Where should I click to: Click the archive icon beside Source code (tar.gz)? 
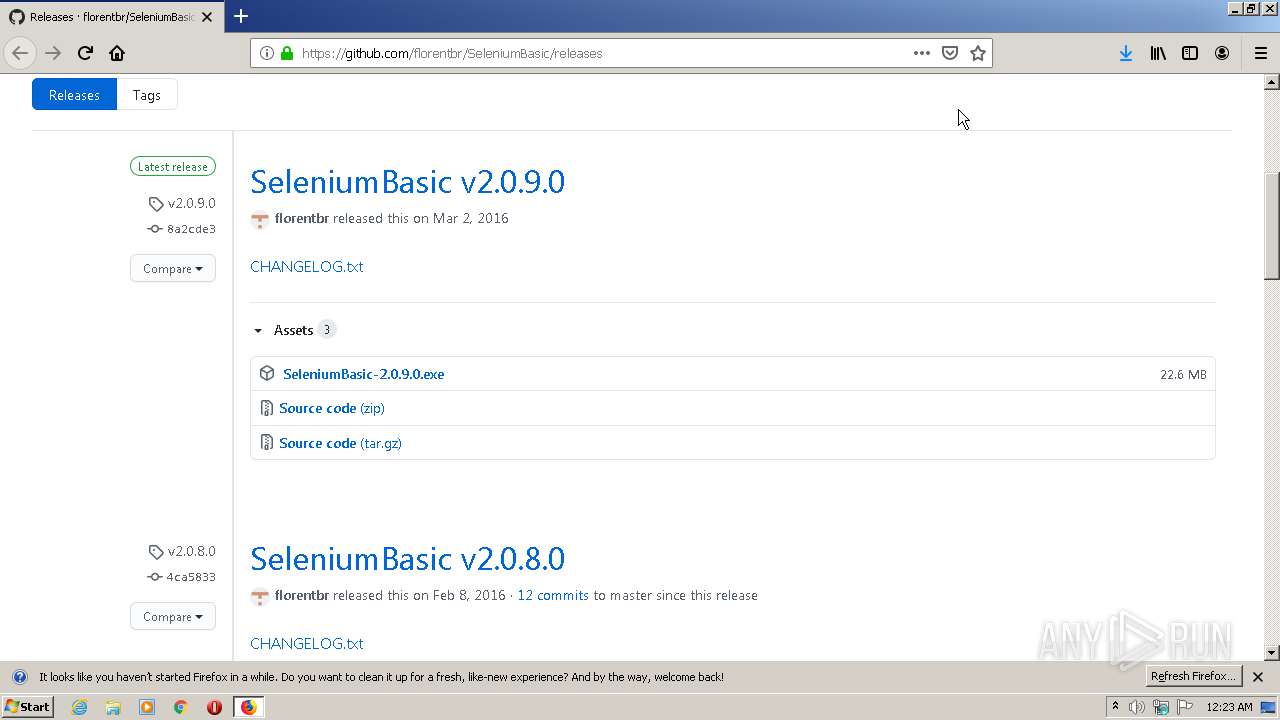coord(266,443)
